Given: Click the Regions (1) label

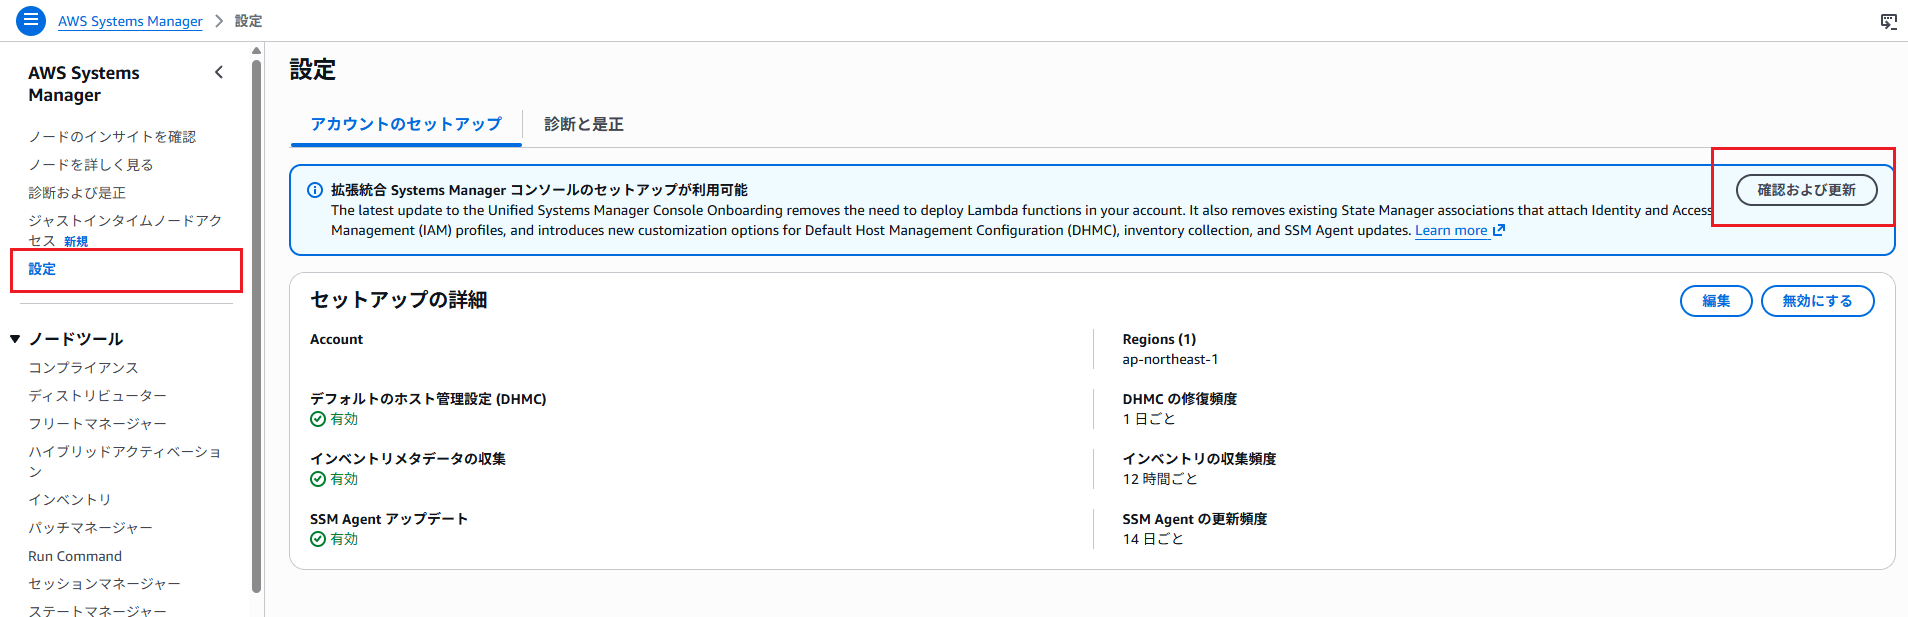Looking at the screenshot, I should (x=1159, y=340).
